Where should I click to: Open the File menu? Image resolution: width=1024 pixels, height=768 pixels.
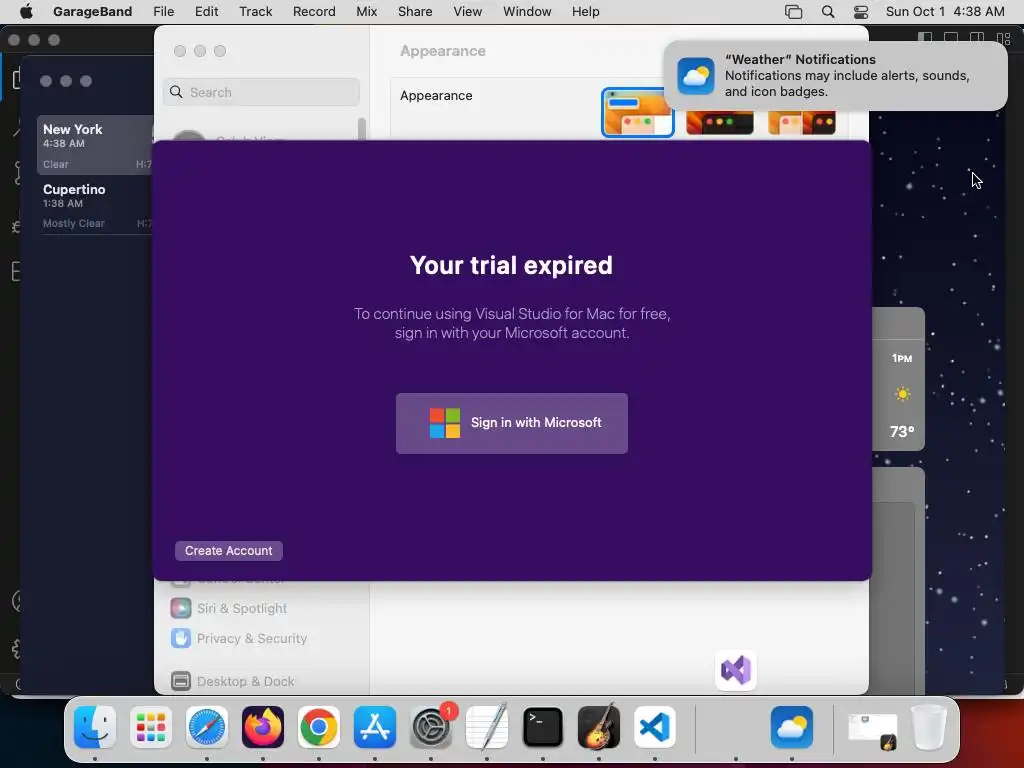pos(163,11)
